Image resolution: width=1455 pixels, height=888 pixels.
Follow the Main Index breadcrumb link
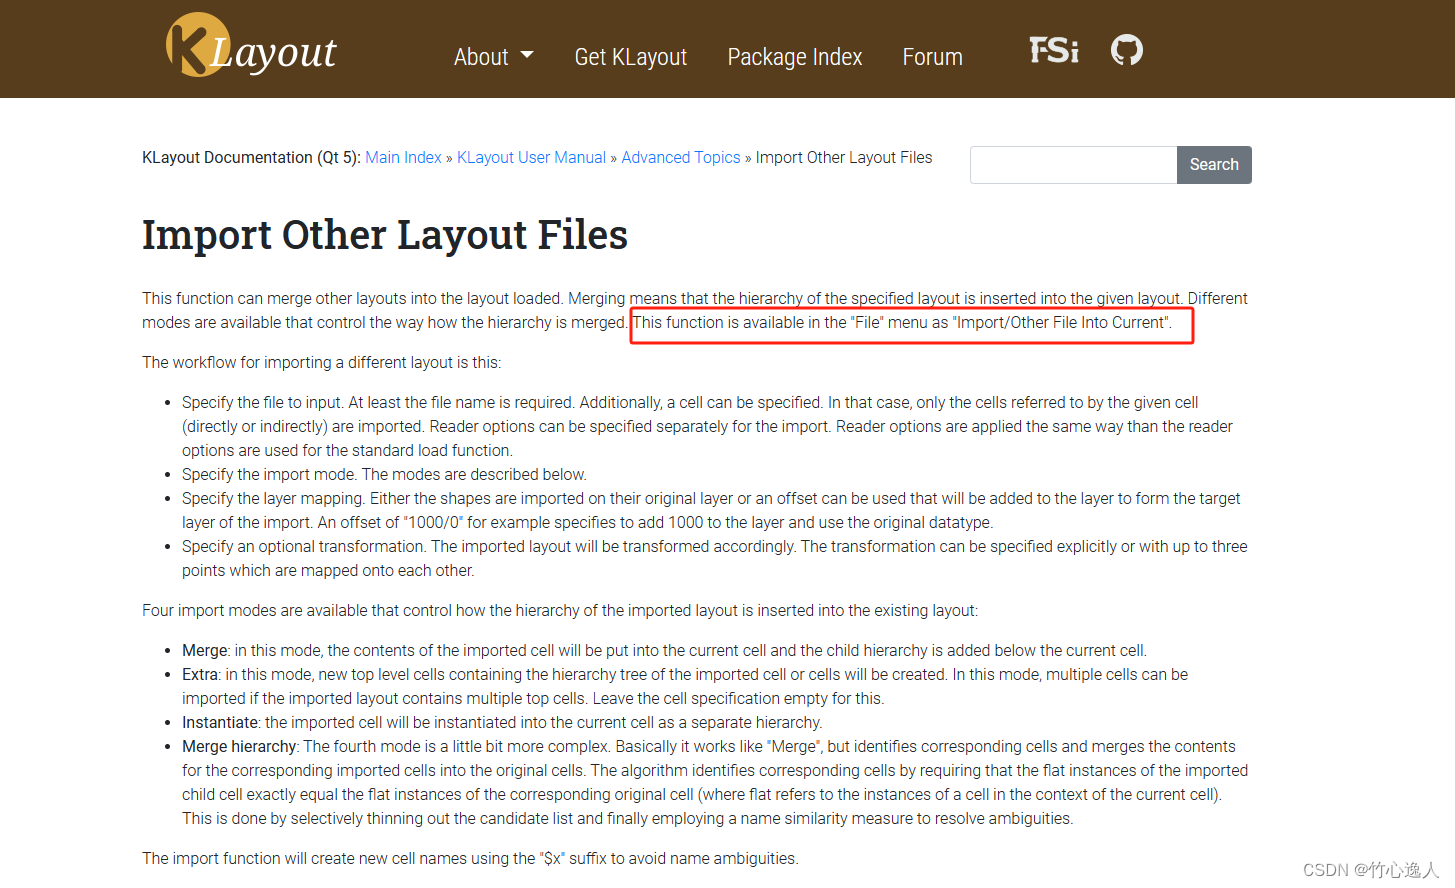tap(403, 157)
